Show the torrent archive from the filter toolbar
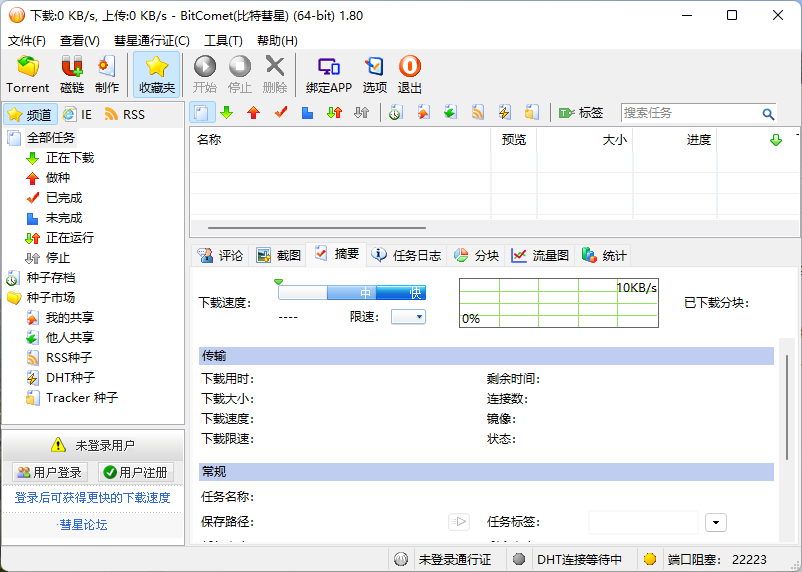 click(x=395, y=113)
